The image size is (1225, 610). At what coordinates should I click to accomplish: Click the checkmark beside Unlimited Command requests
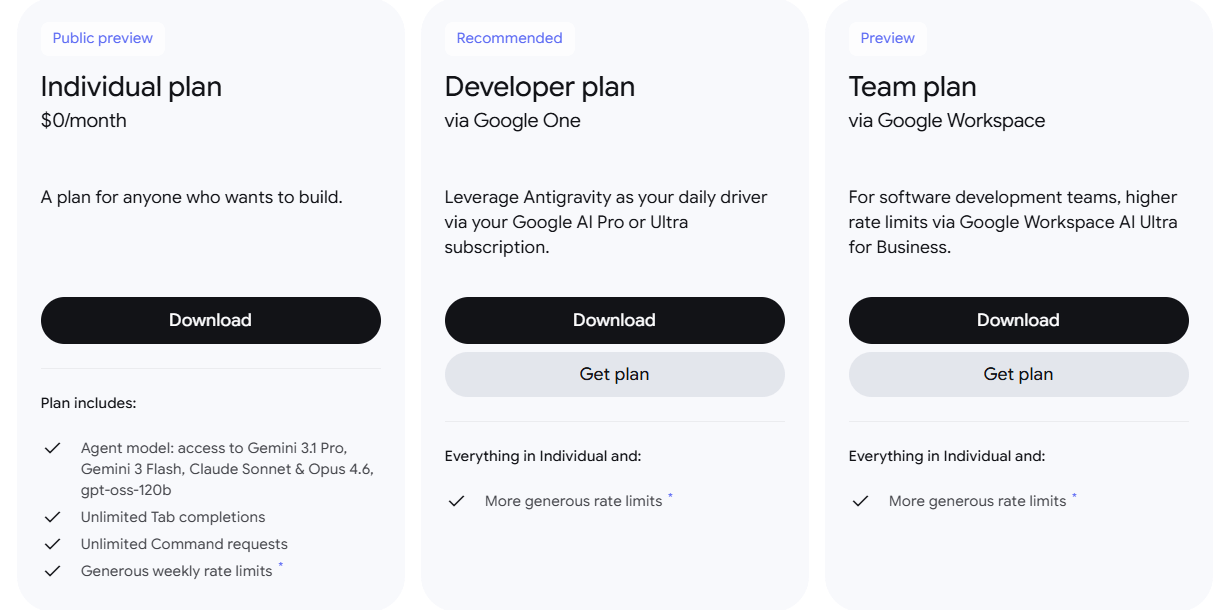point(53,544)
